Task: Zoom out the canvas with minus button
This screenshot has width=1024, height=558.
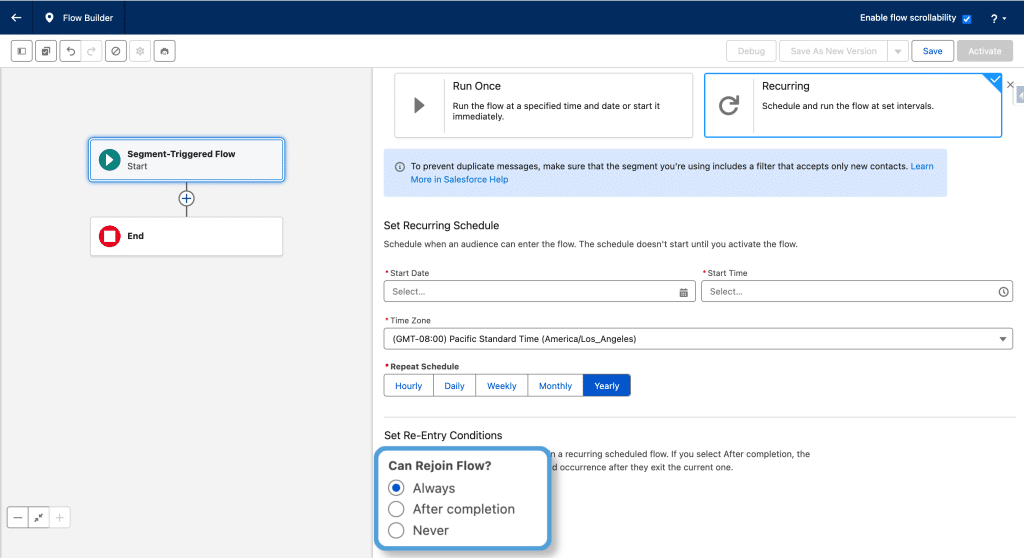Action: coord(19,517)
